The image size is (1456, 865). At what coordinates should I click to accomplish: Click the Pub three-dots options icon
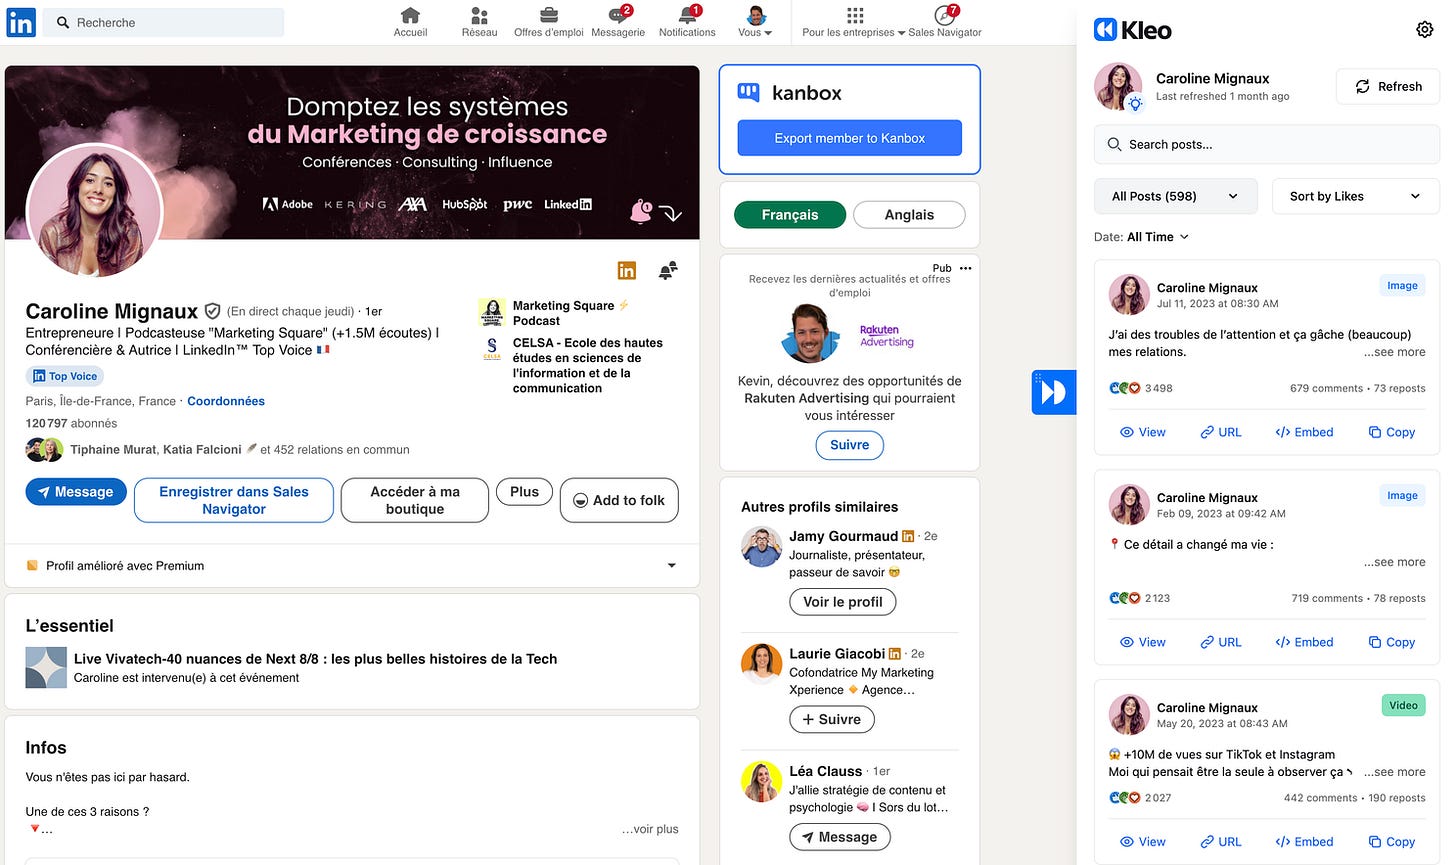965,268
